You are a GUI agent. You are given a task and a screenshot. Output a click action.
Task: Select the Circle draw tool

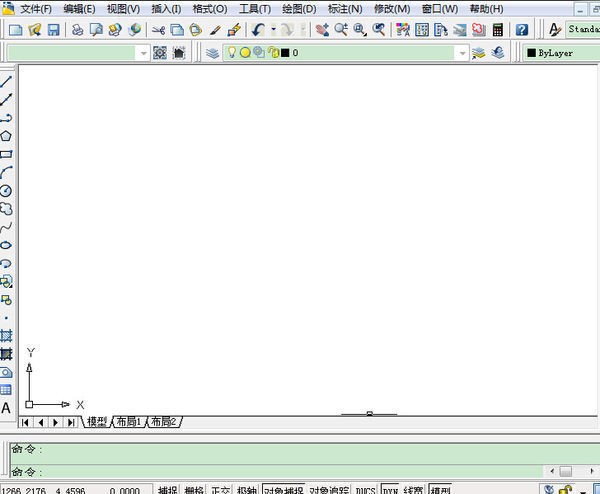[x=6, y=190]
